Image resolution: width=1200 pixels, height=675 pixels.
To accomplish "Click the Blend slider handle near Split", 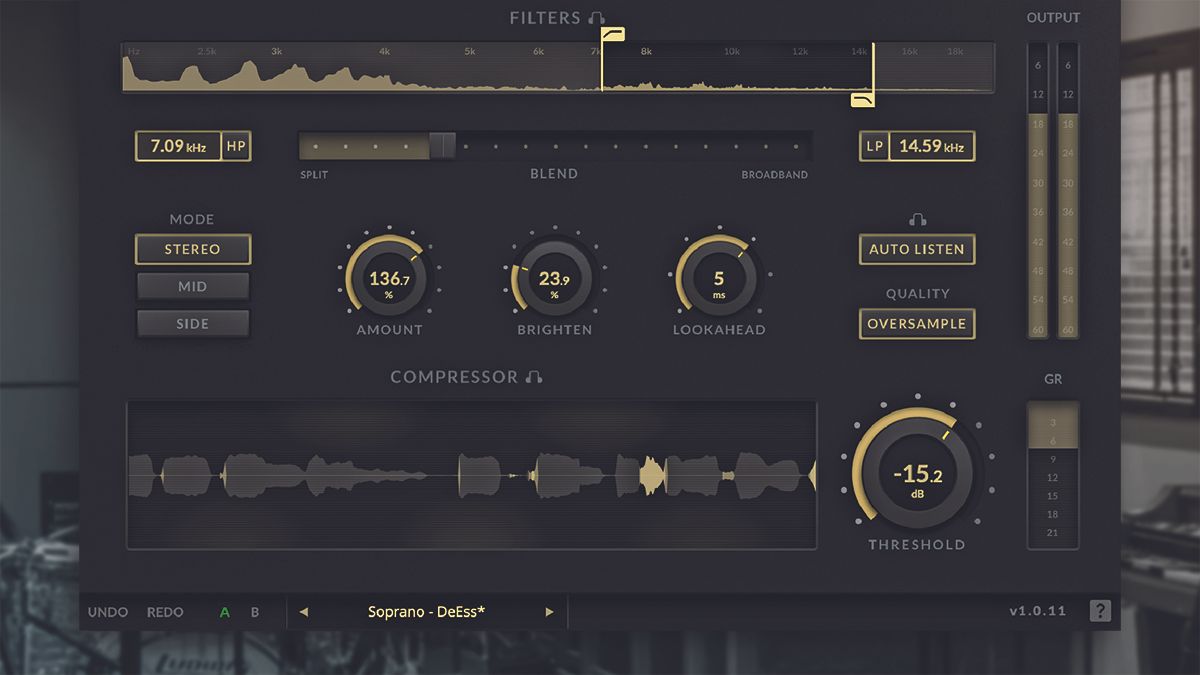I will click(443, 145).
